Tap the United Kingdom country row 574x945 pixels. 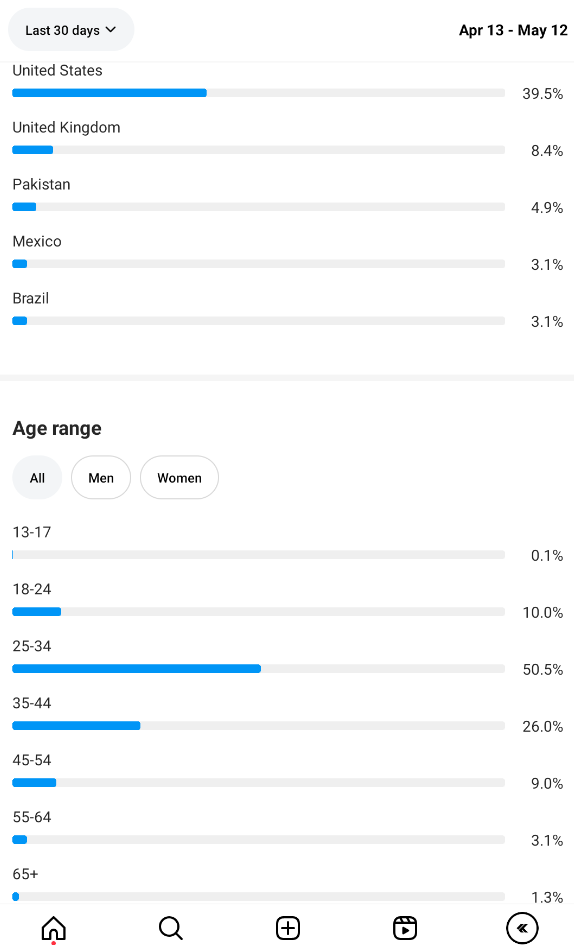288,139
